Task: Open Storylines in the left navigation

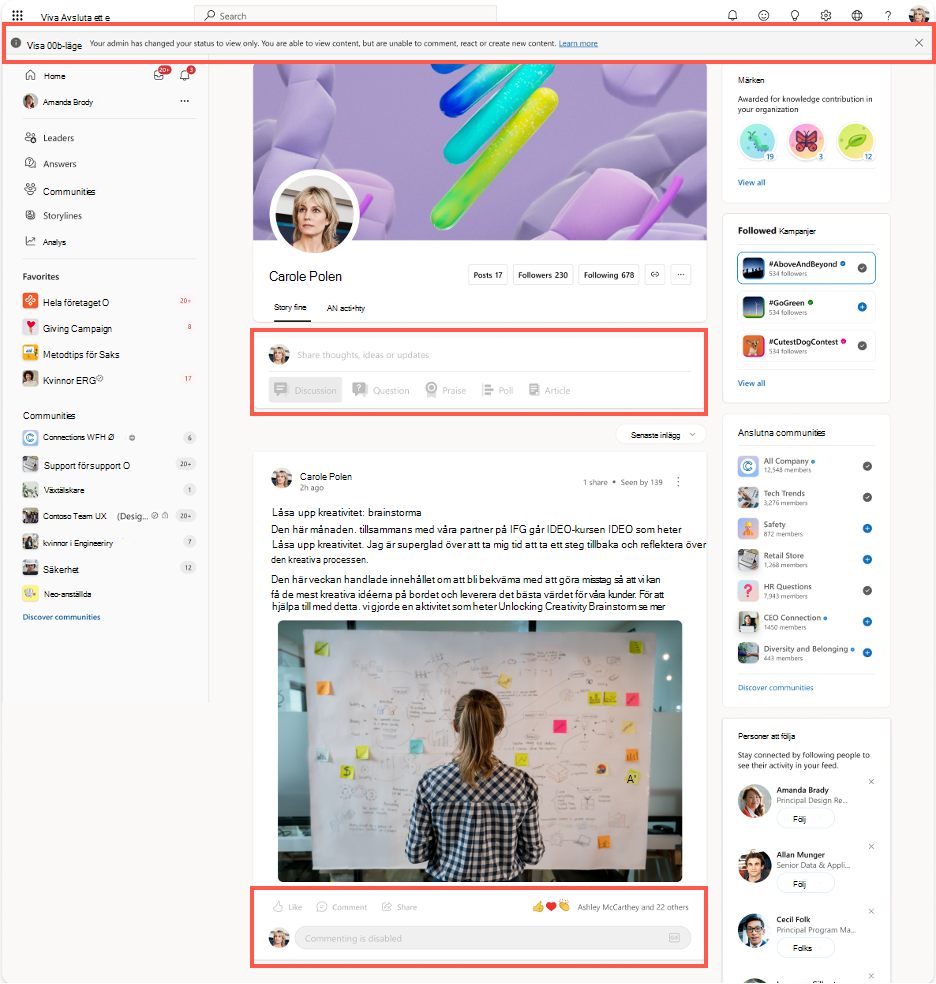Action: [62, 215]
